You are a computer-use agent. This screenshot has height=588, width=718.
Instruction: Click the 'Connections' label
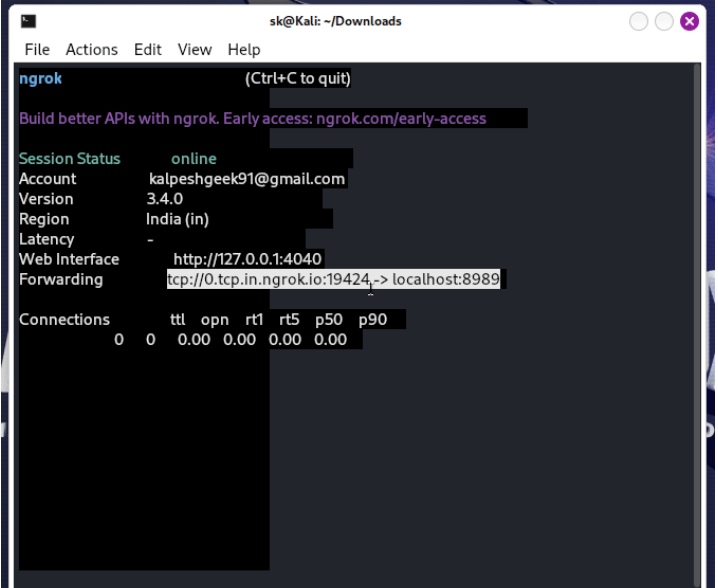pos(65,319)
